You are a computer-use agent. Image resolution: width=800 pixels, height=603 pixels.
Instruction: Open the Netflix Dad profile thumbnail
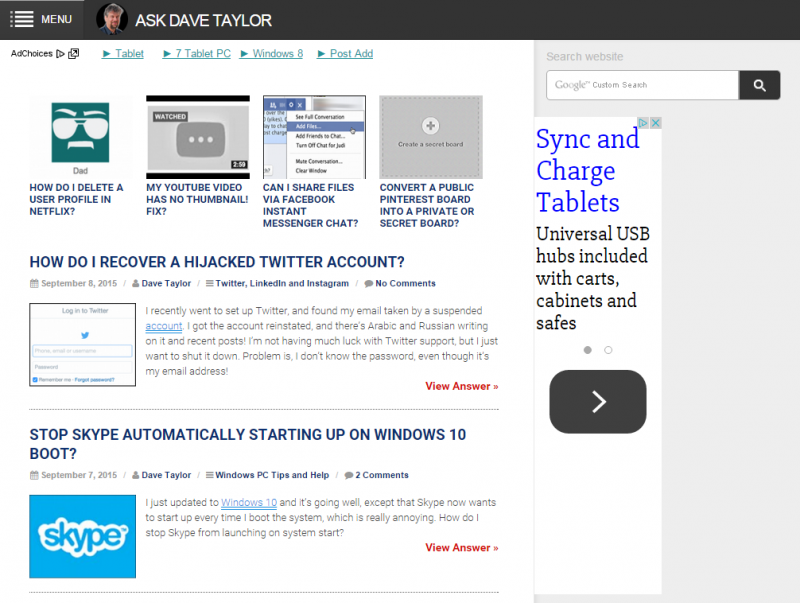coord(80,137)
